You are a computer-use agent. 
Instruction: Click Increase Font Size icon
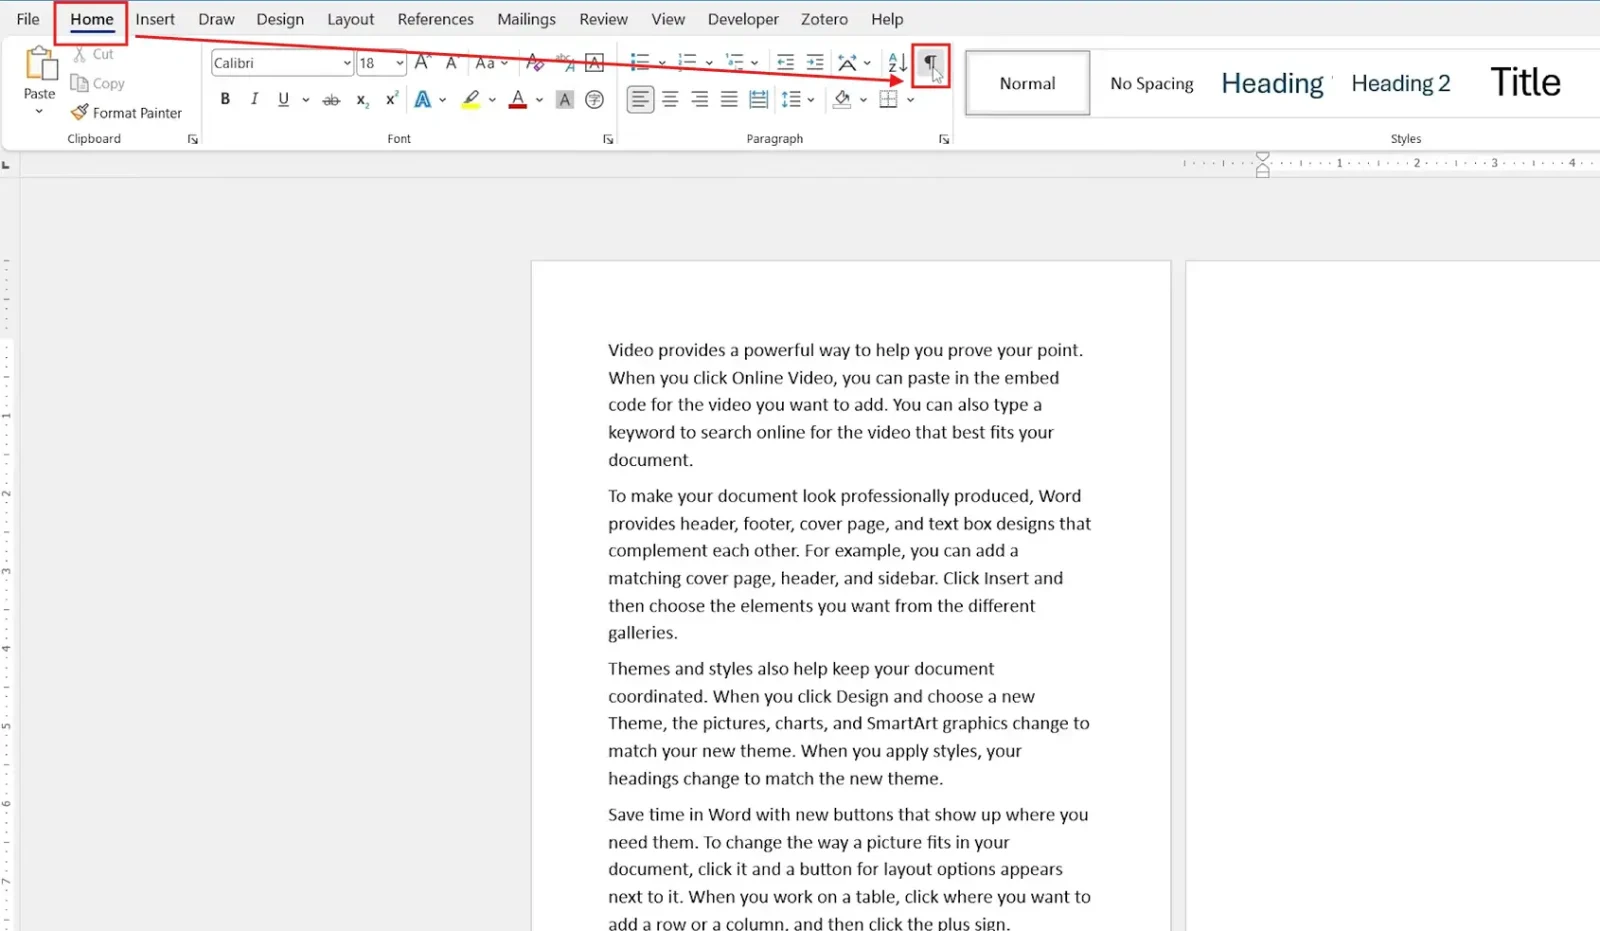[x=422, y=63]
